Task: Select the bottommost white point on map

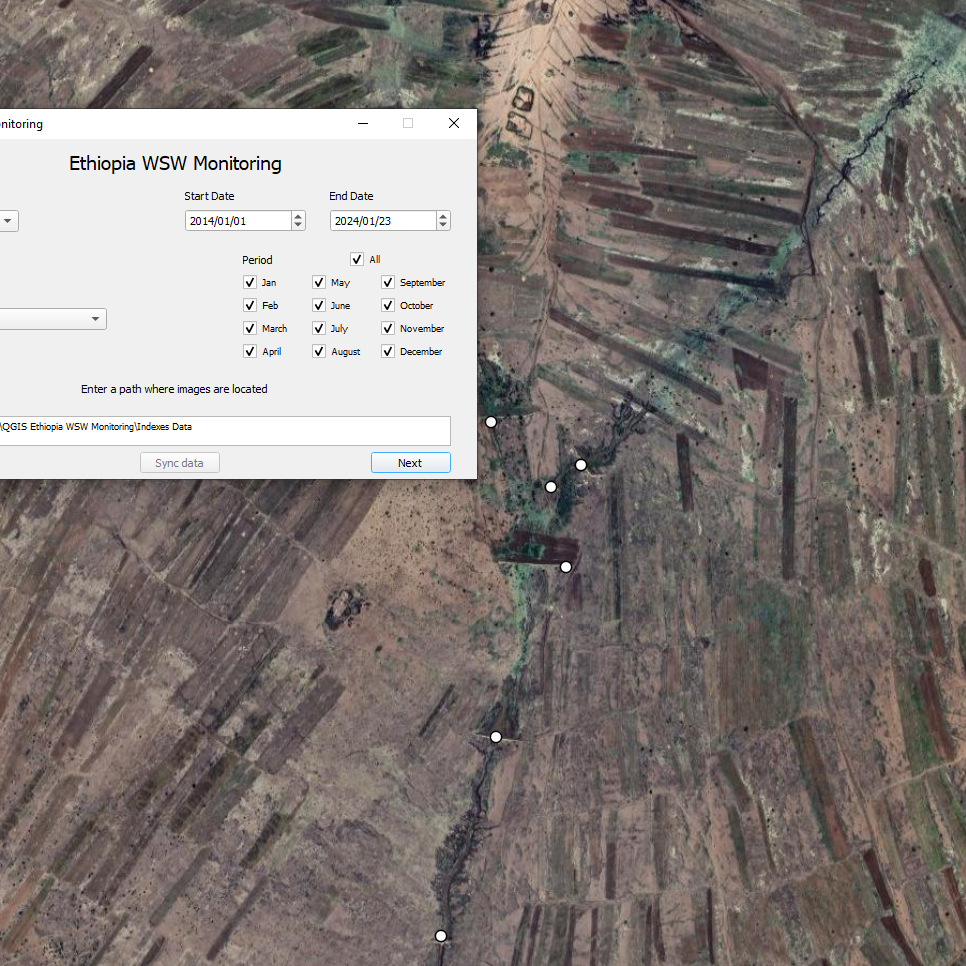Action: point(441,936)
